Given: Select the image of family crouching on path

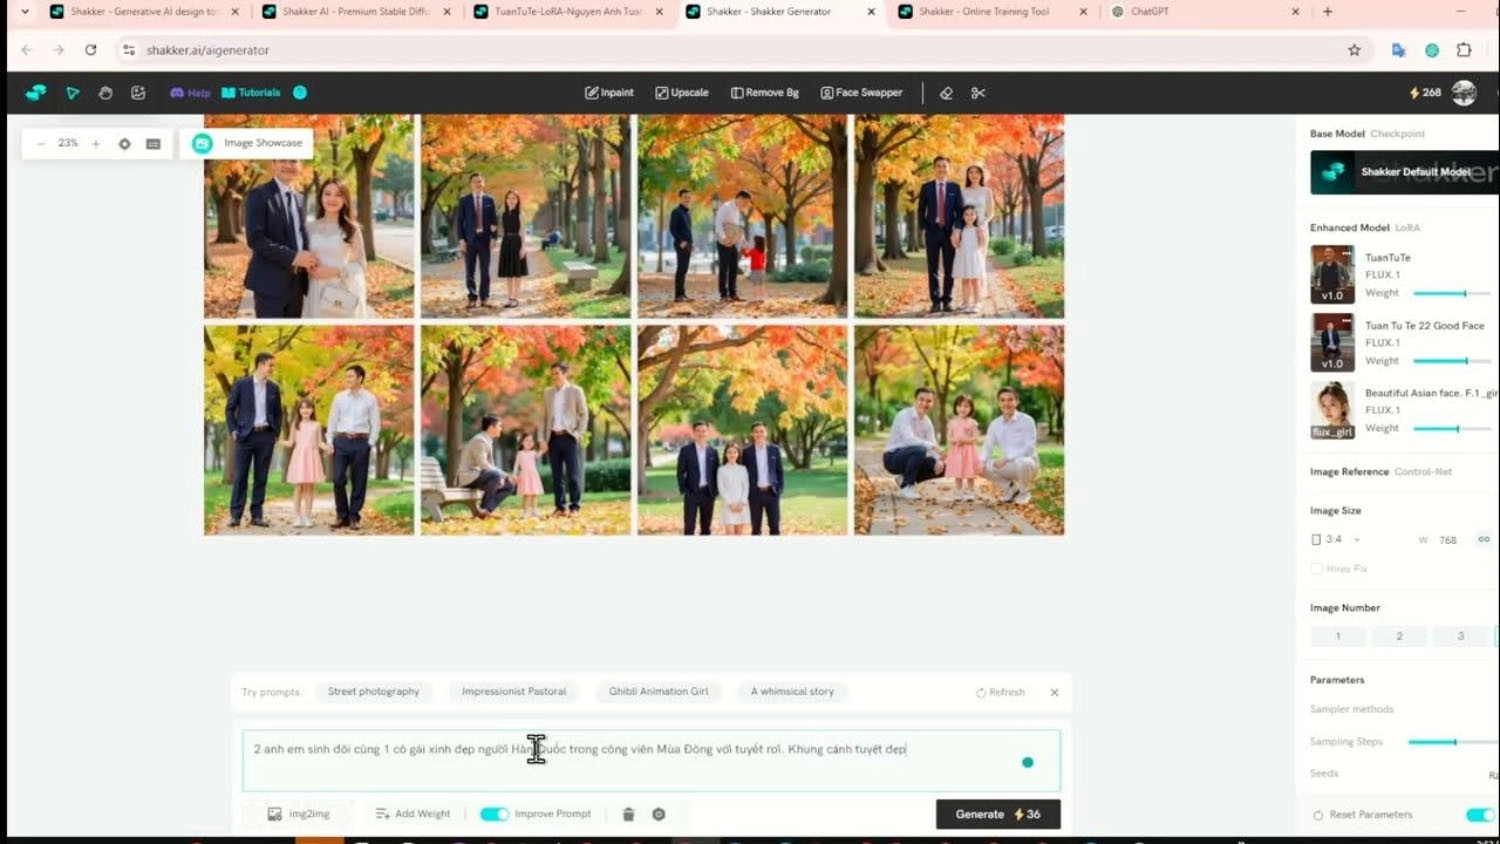Looking at the screenshot, I should click(959, 430).
